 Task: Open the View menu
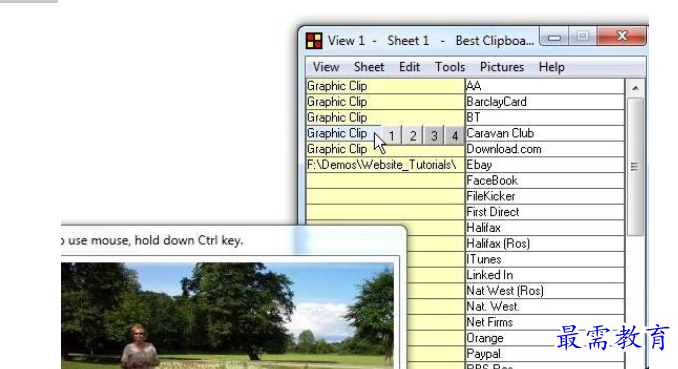click(x=326, y=67)
